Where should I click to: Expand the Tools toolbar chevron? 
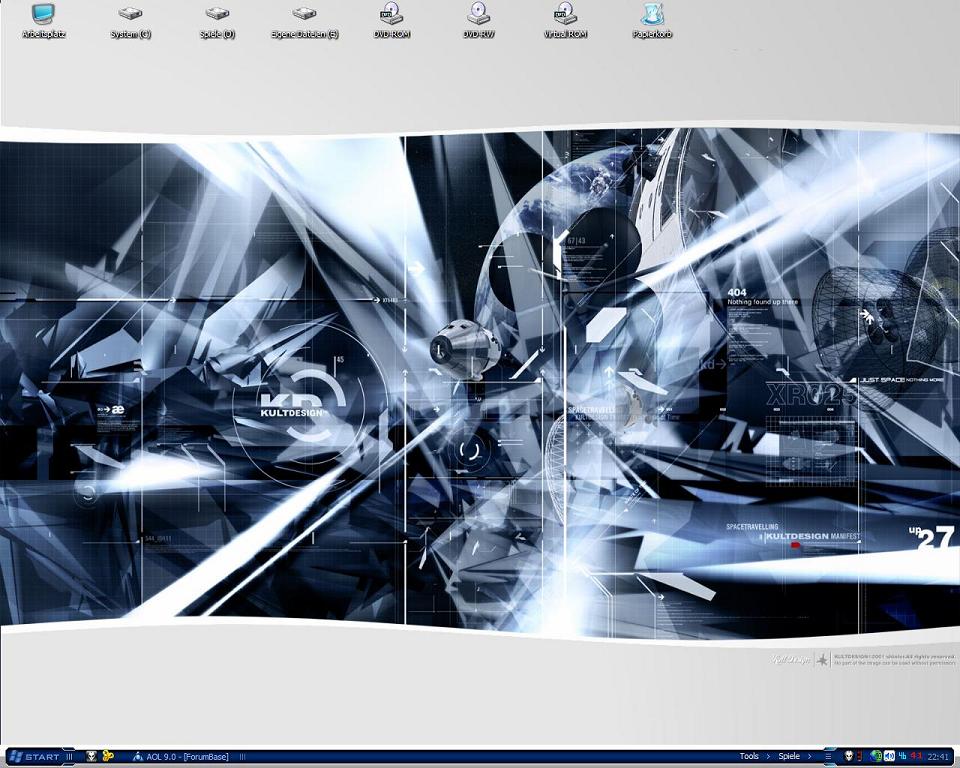coord(768,756)
